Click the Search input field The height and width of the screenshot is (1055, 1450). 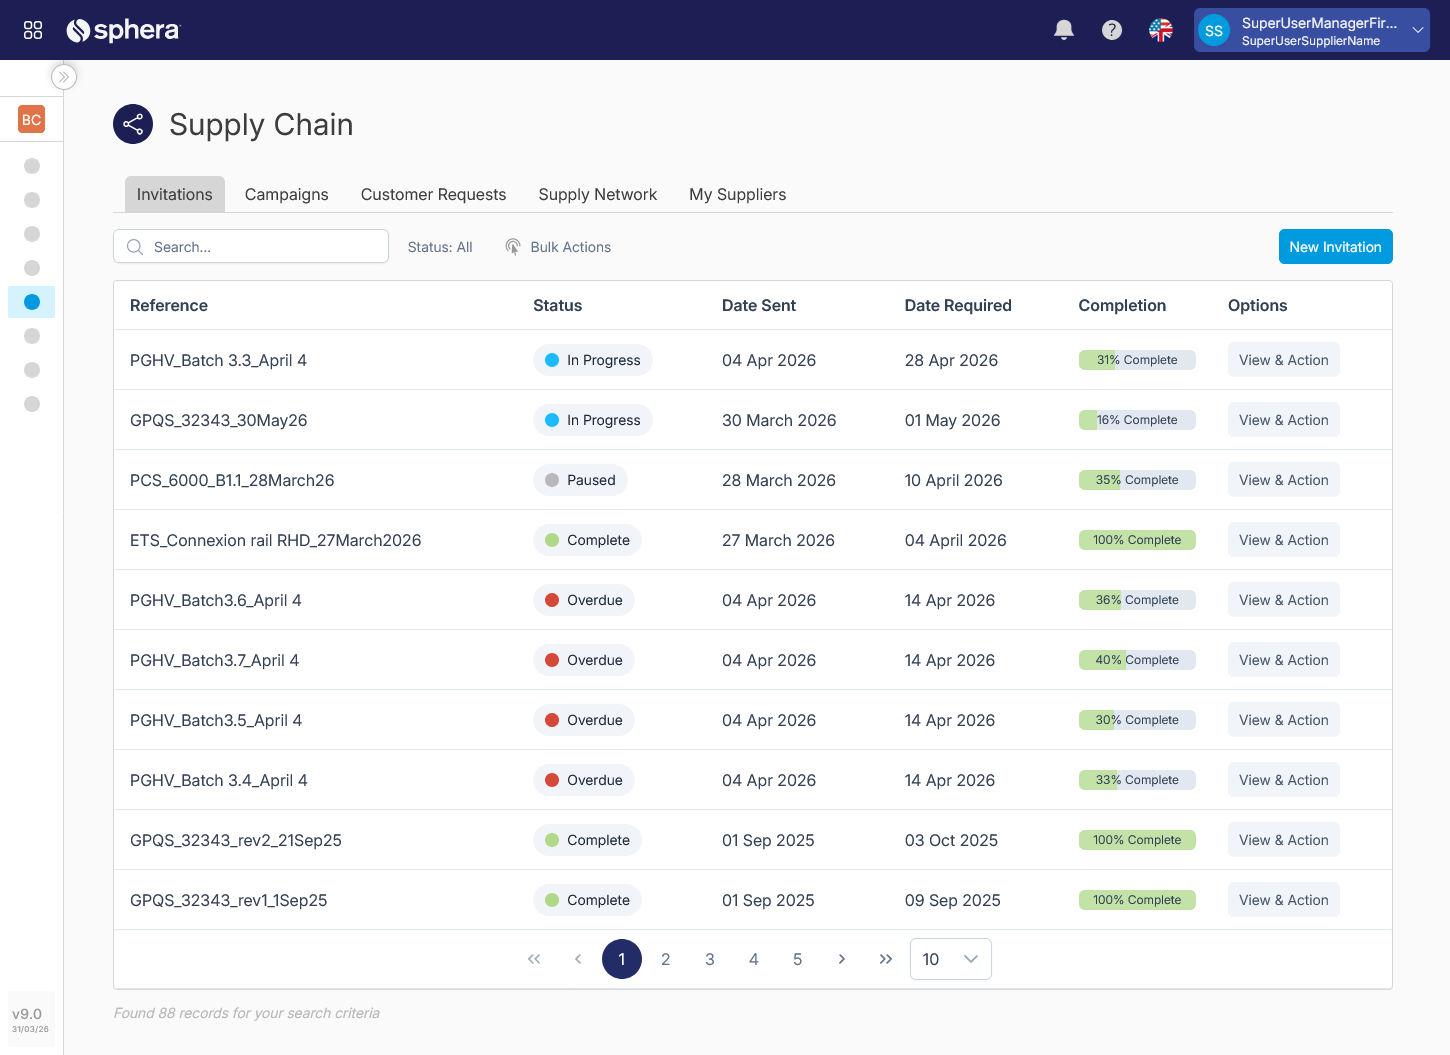(x=252, y=247)
